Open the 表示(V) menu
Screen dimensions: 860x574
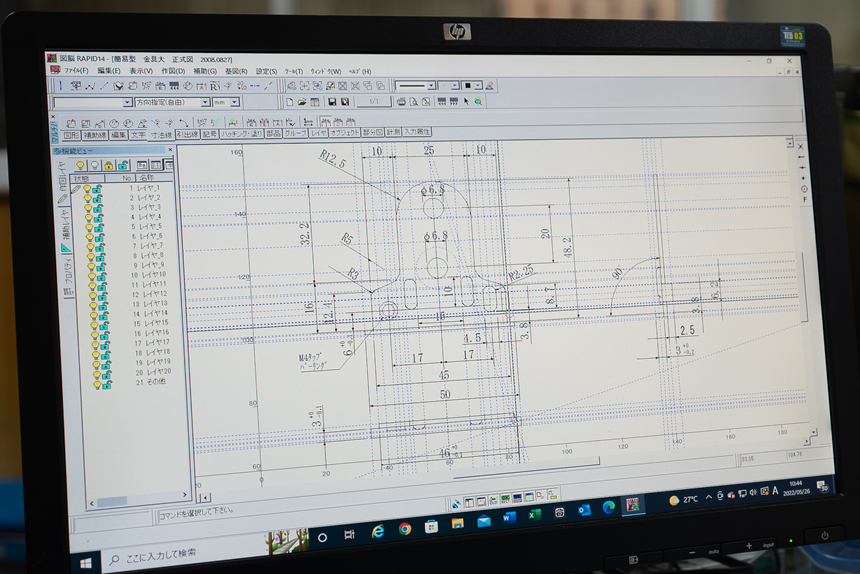(x=141, y=71)
